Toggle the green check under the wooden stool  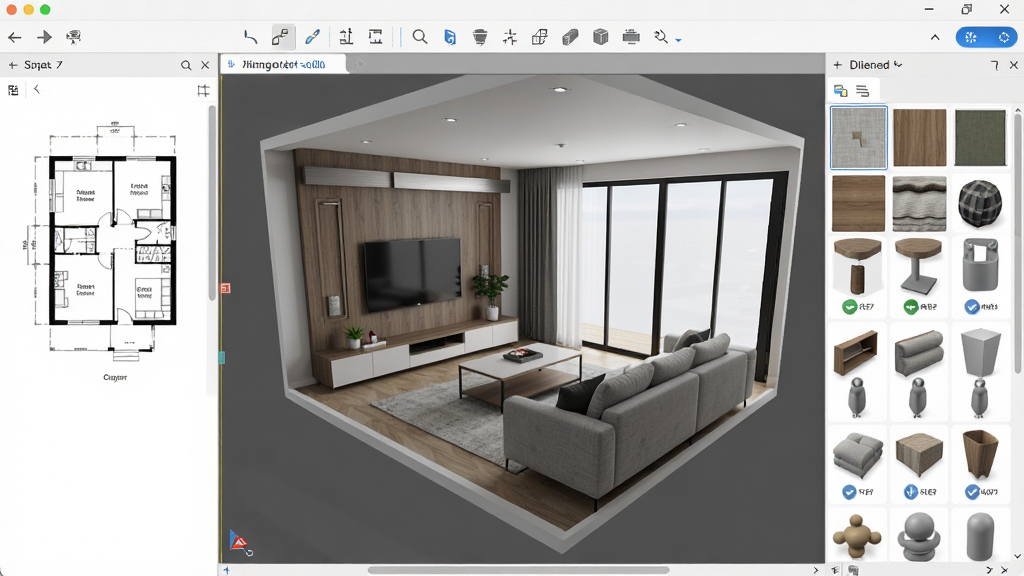850,306
